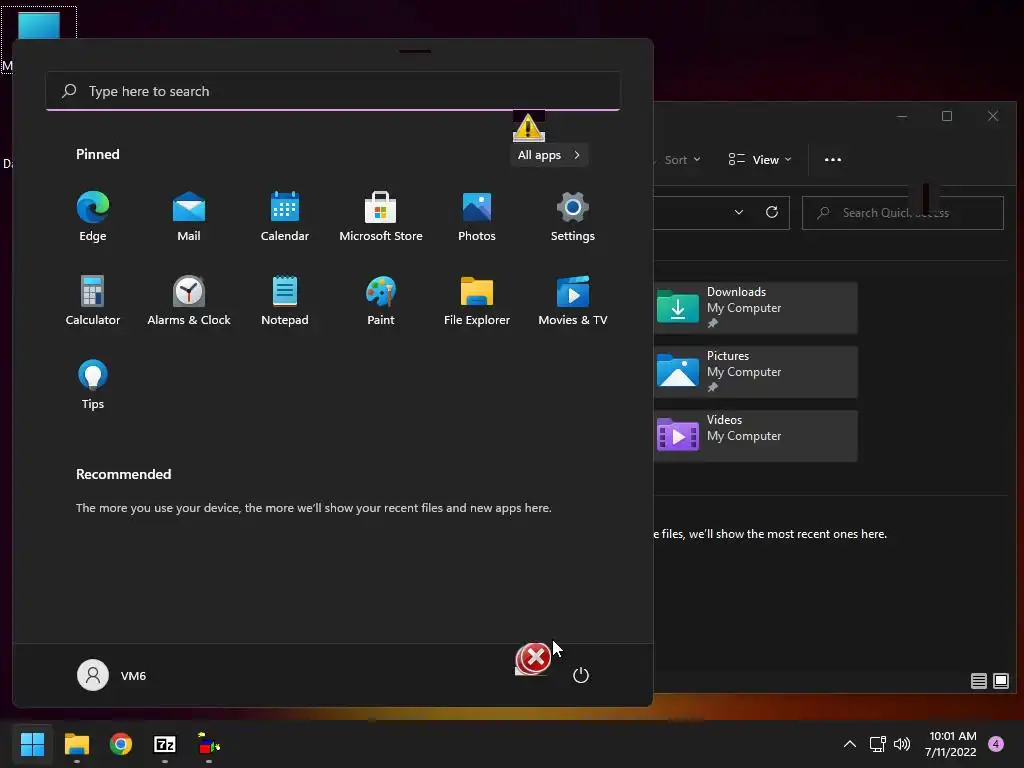This screenshot has width=1024, height=768.
Task: Open Microsoft Store
Action: (381, 217)
